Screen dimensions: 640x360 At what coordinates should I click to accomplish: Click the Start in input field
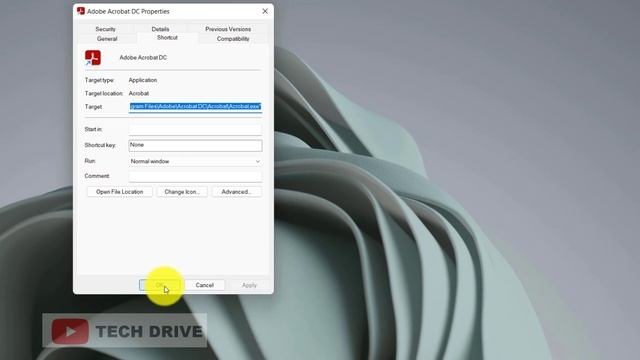pos(195,129)
